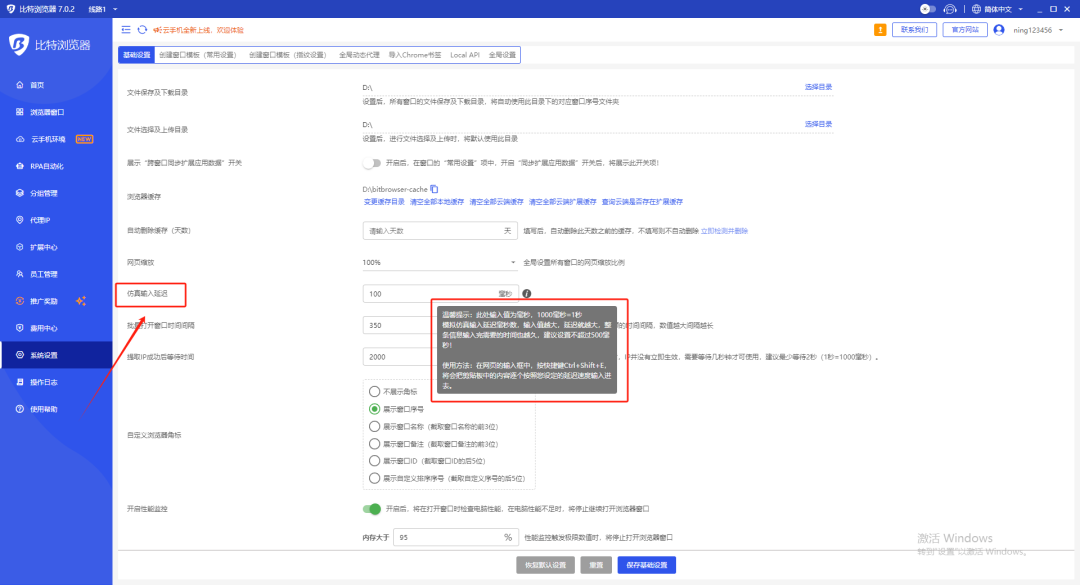Copy the bitbrowser-cache path with the copy icon
Viewport: 1080px width, 585px height.
[x=434, y=189]
